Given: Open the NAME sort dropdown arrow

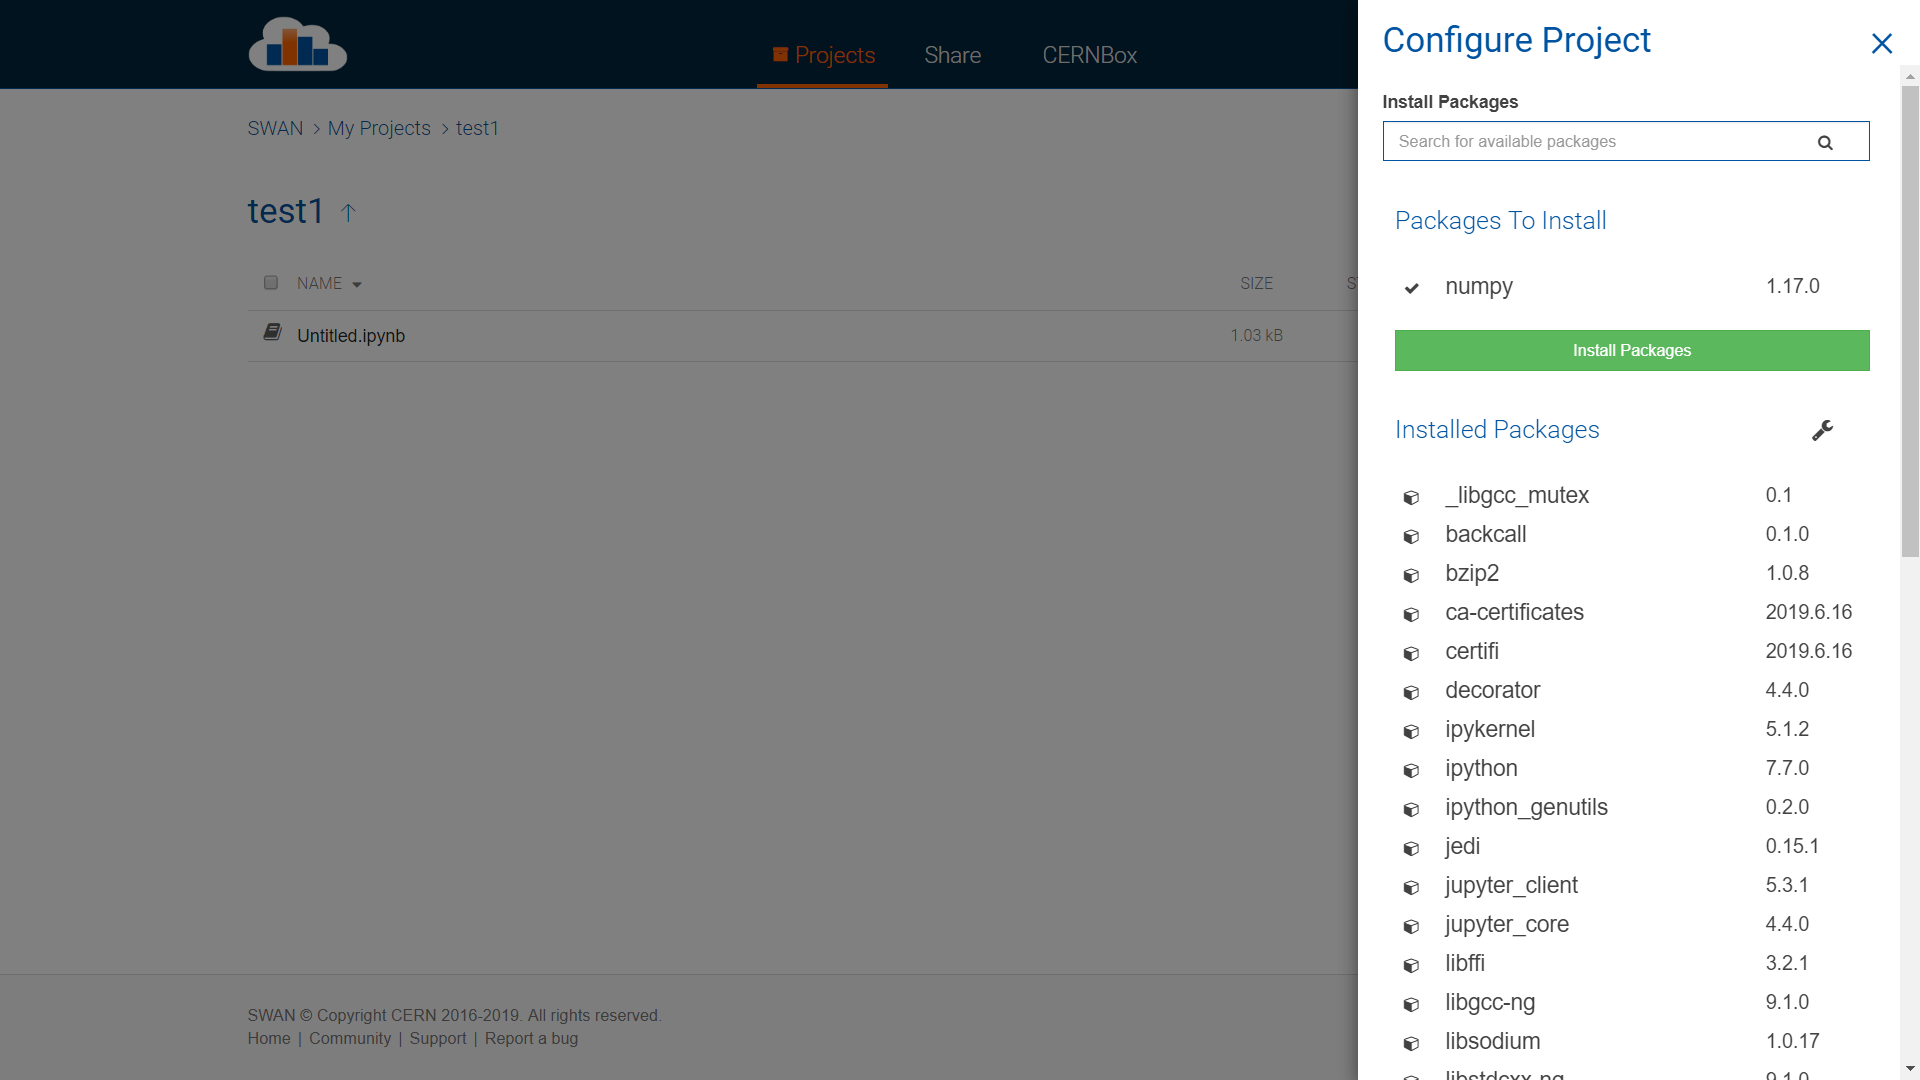Looking at the screenshot, I should (357, 285).
